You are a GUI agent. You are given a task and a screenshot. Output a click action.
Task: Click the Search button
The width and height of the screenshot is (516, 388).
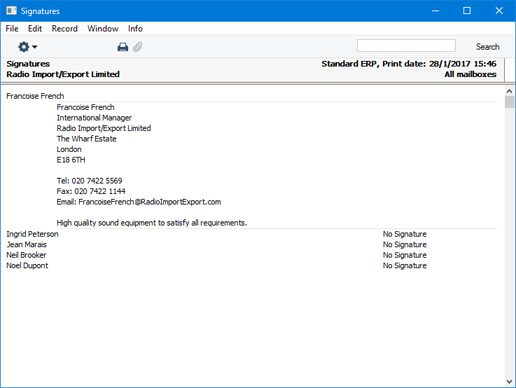(487, 47)
